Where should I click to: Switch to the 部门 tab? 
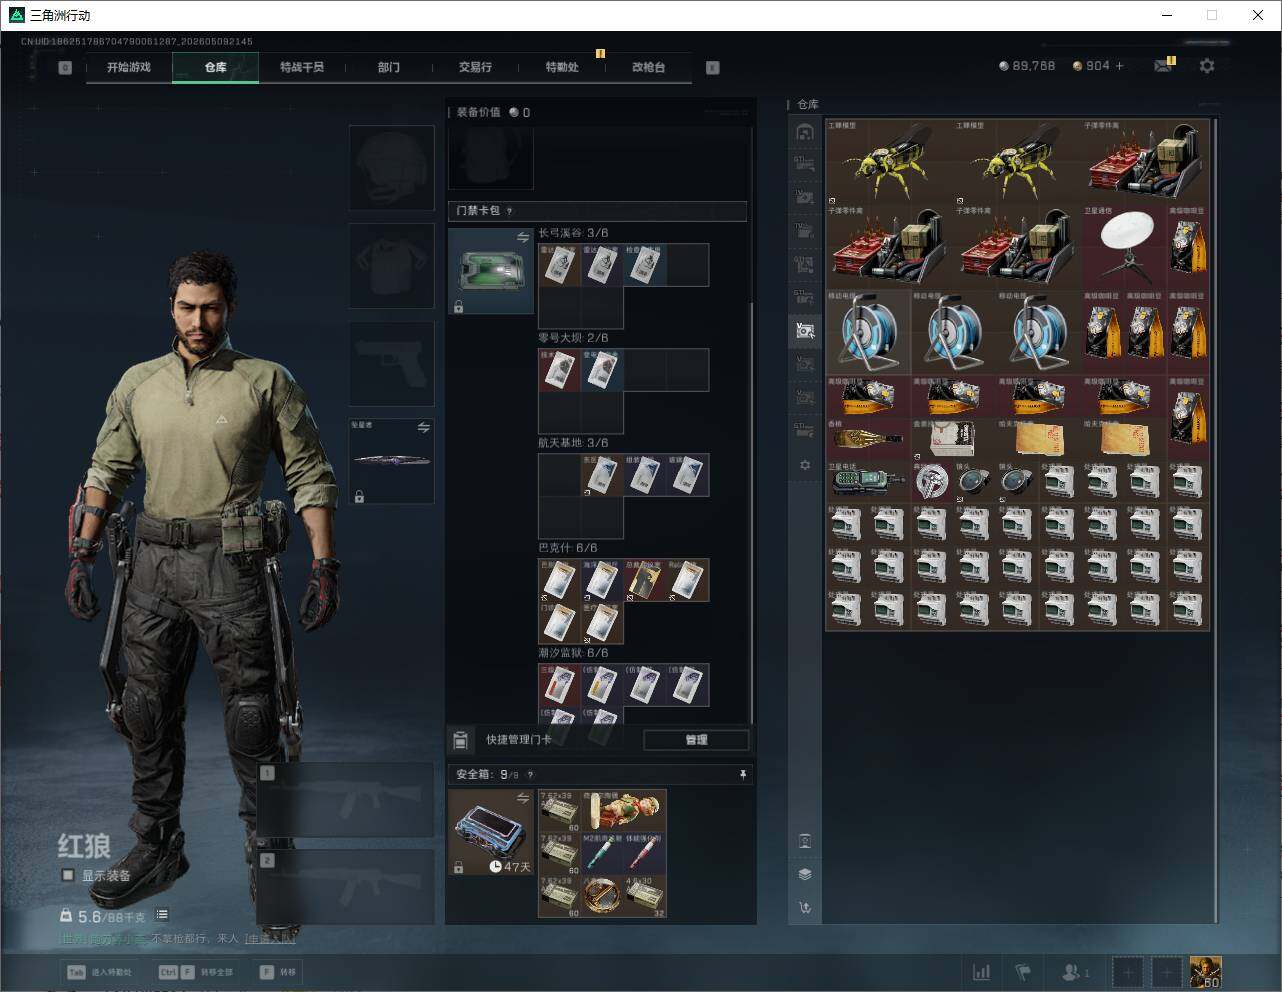pyautogui.click(x=389, y=67)
